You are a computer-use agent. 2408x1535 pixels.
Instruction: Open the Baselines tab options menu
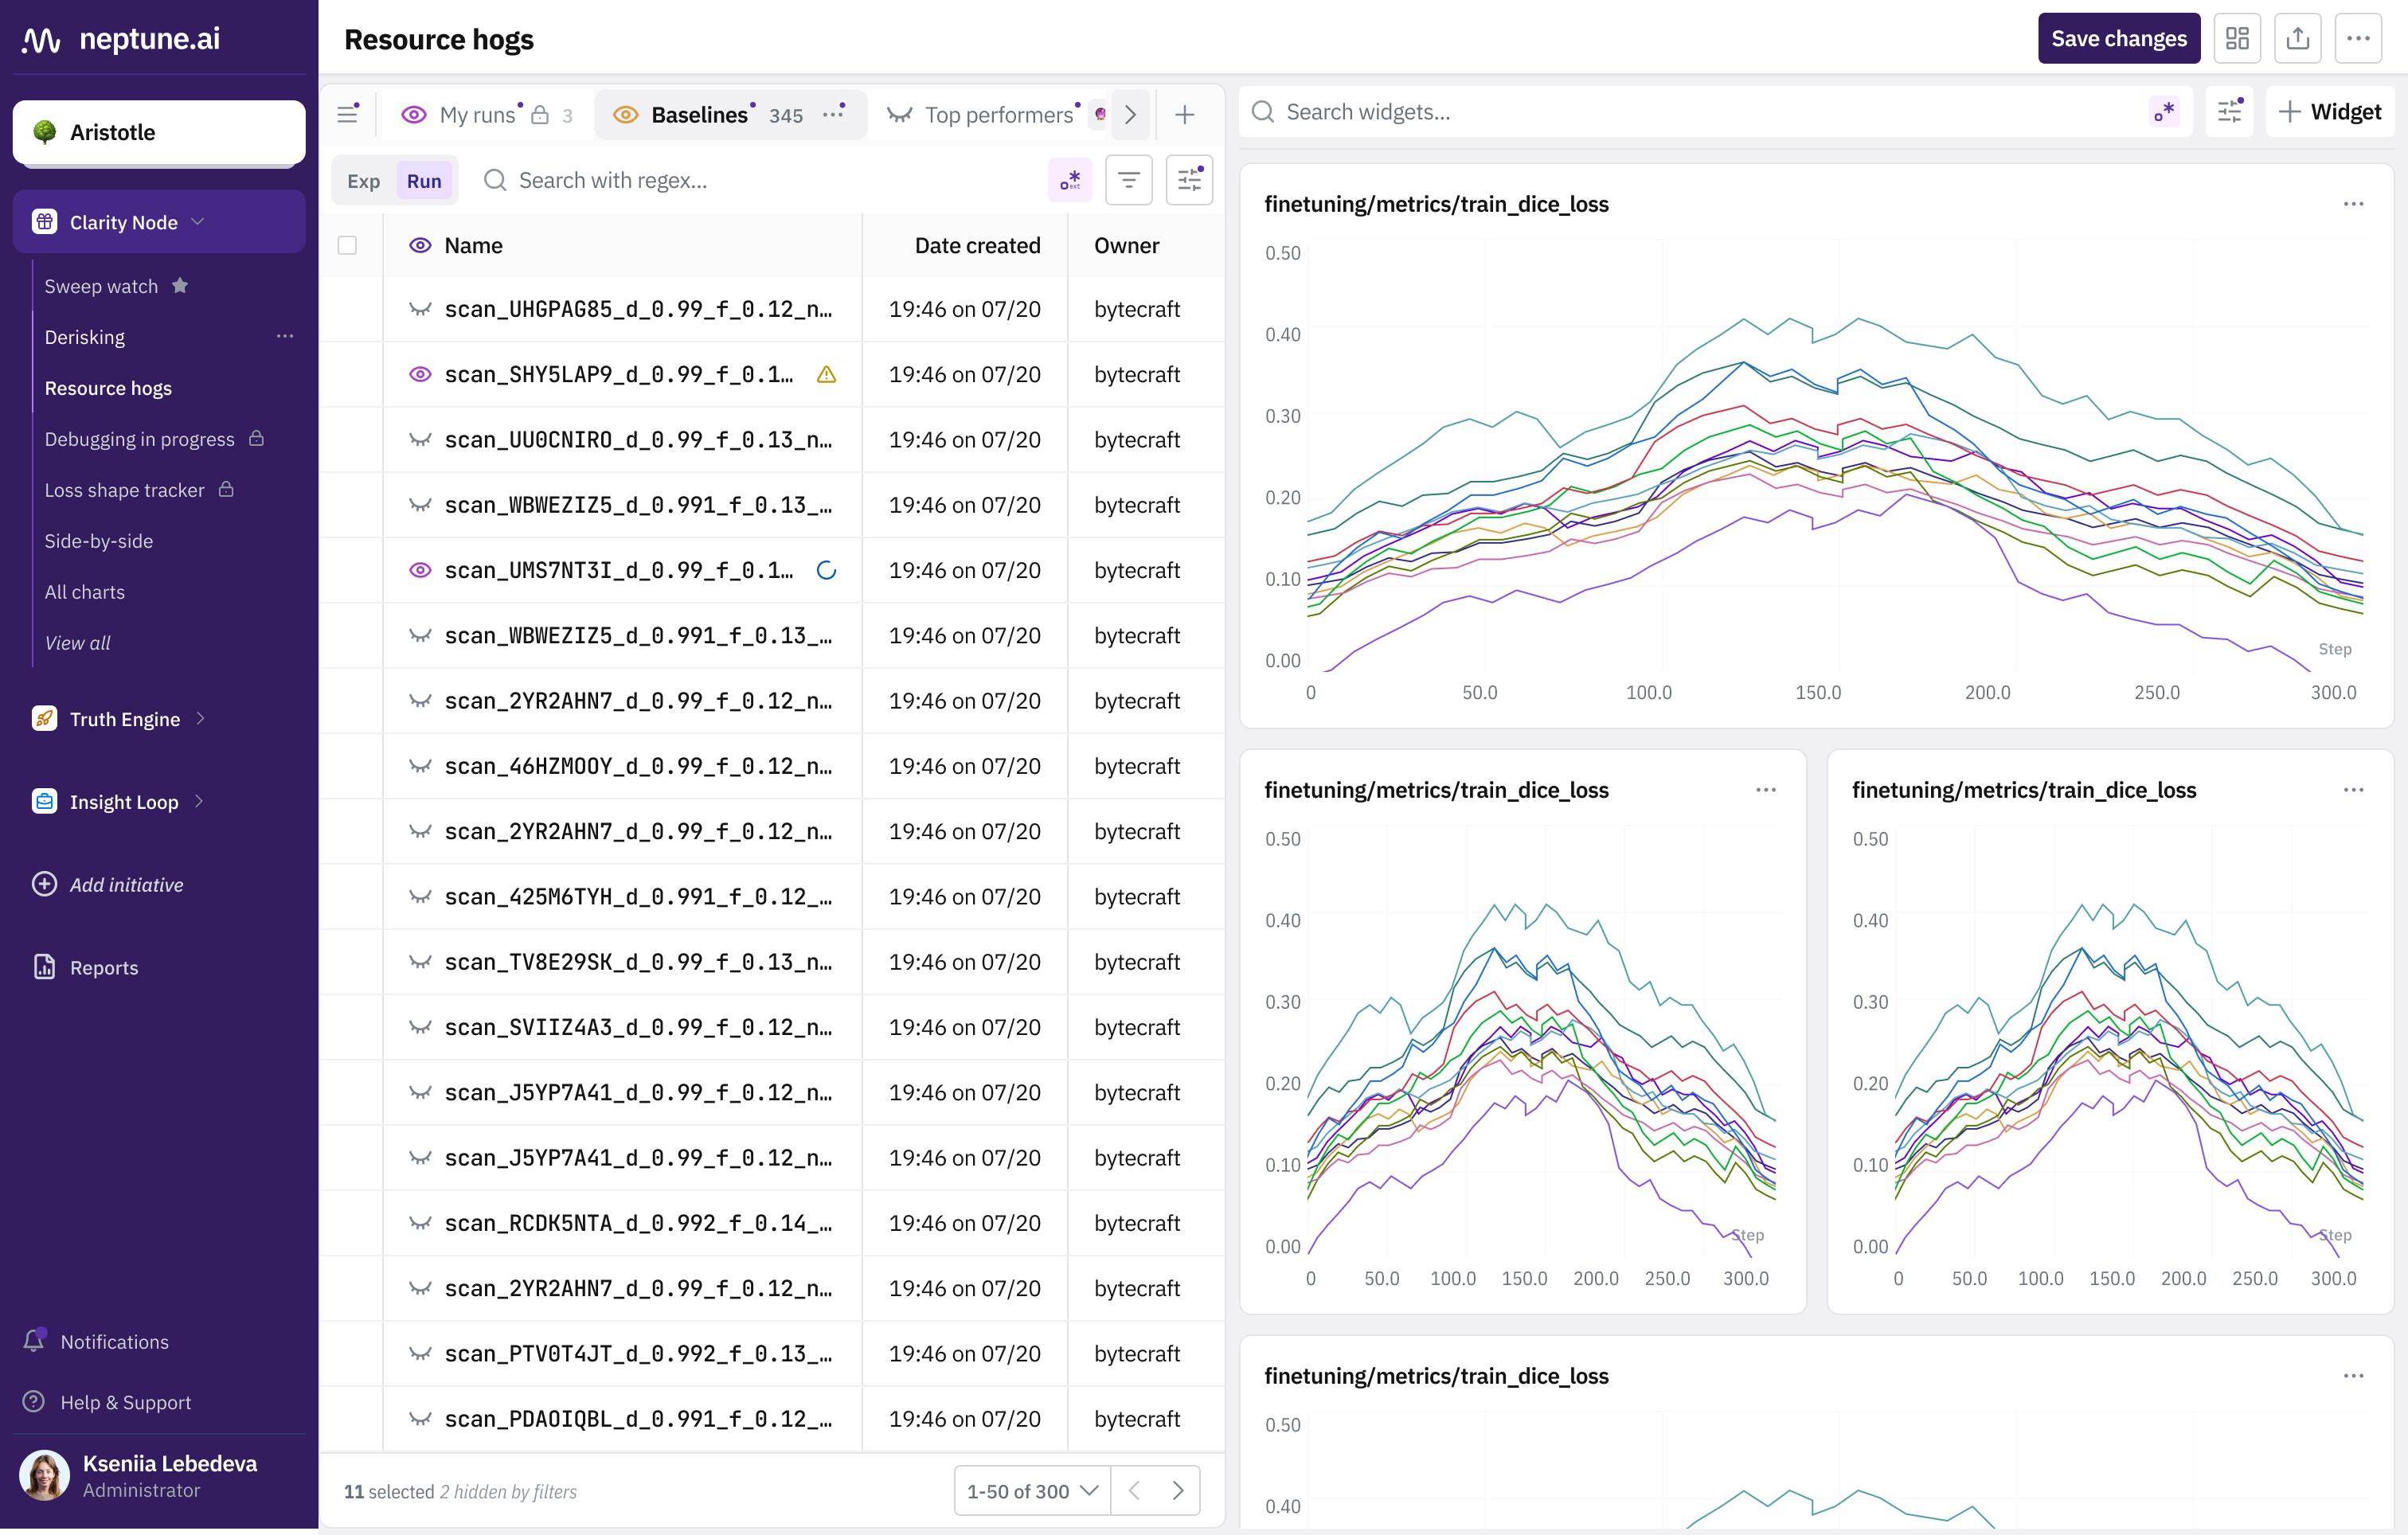(834, 114)
